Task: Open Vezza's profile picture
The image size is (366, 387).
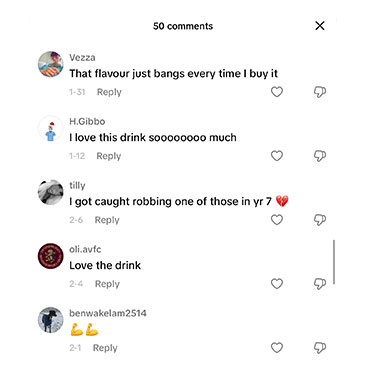Action: tap(50, 64)
